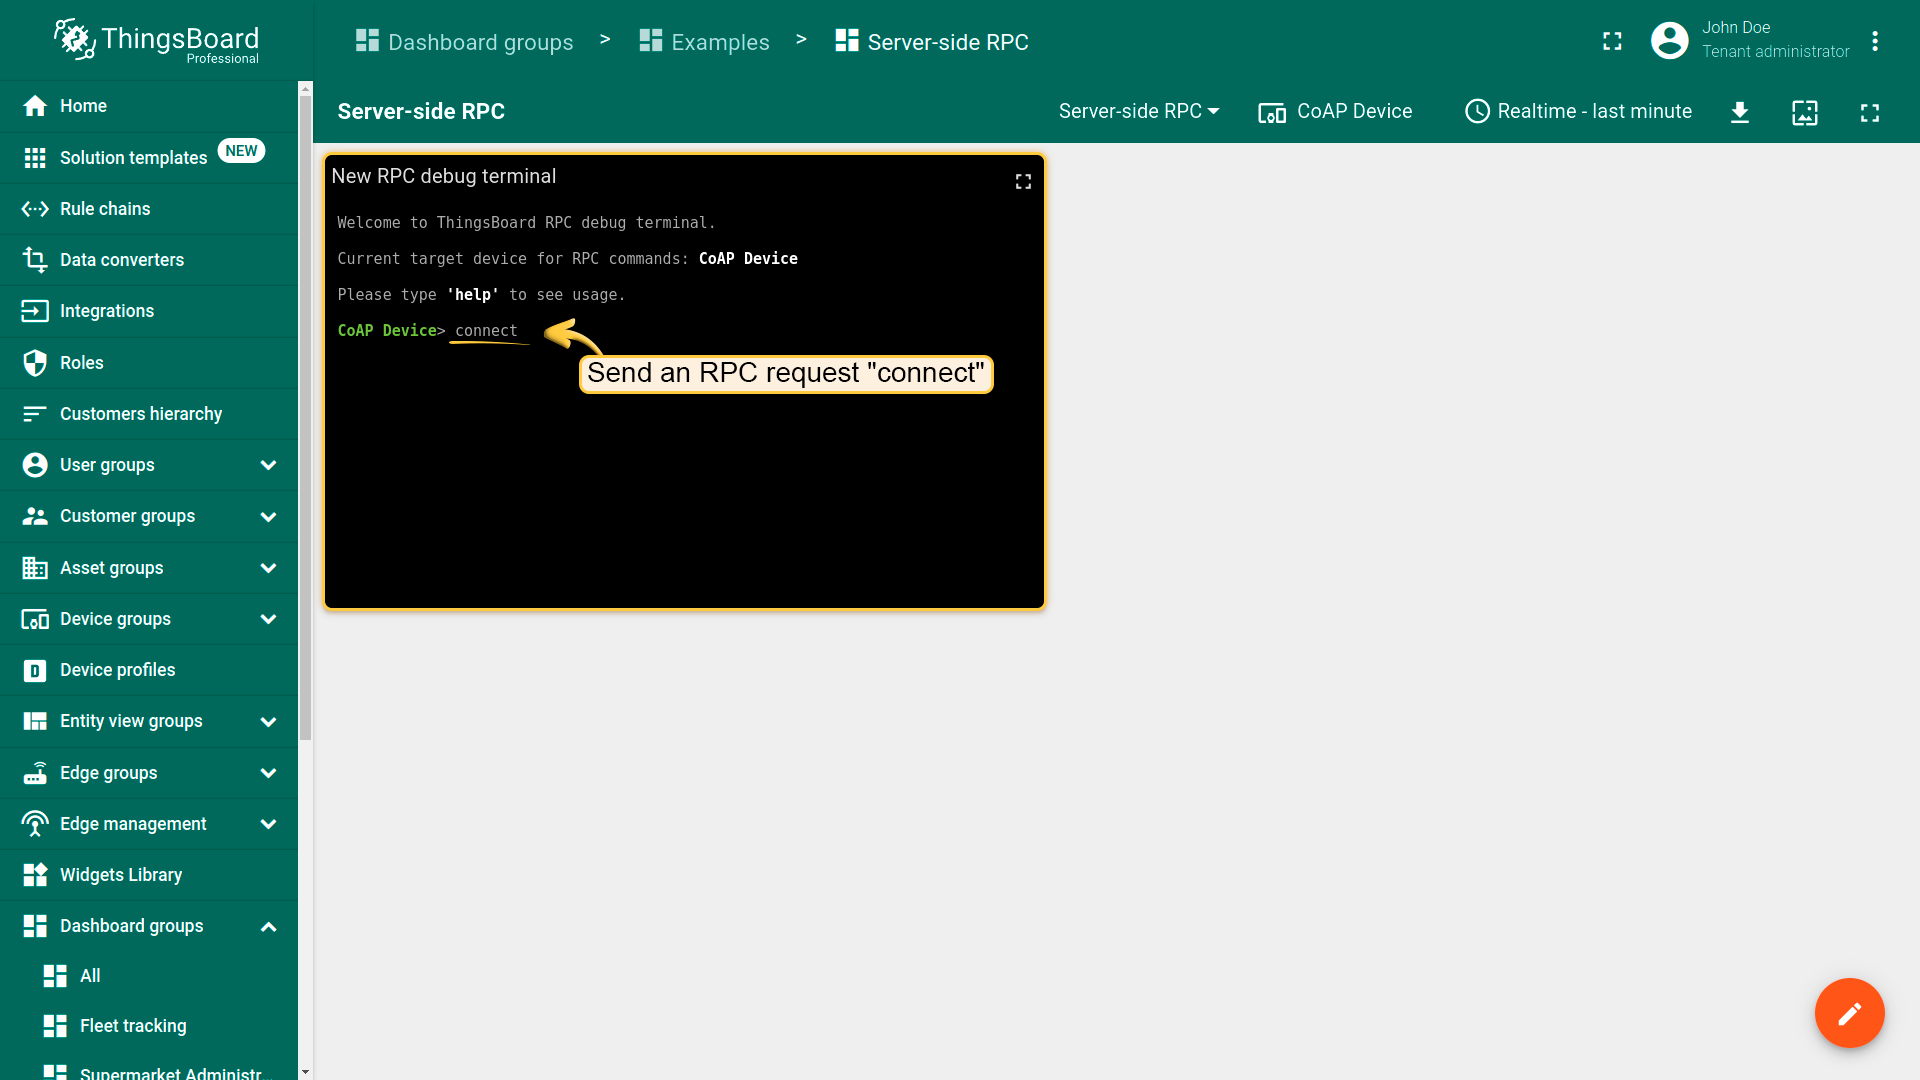Click the ThingsBoard logo

157,41
